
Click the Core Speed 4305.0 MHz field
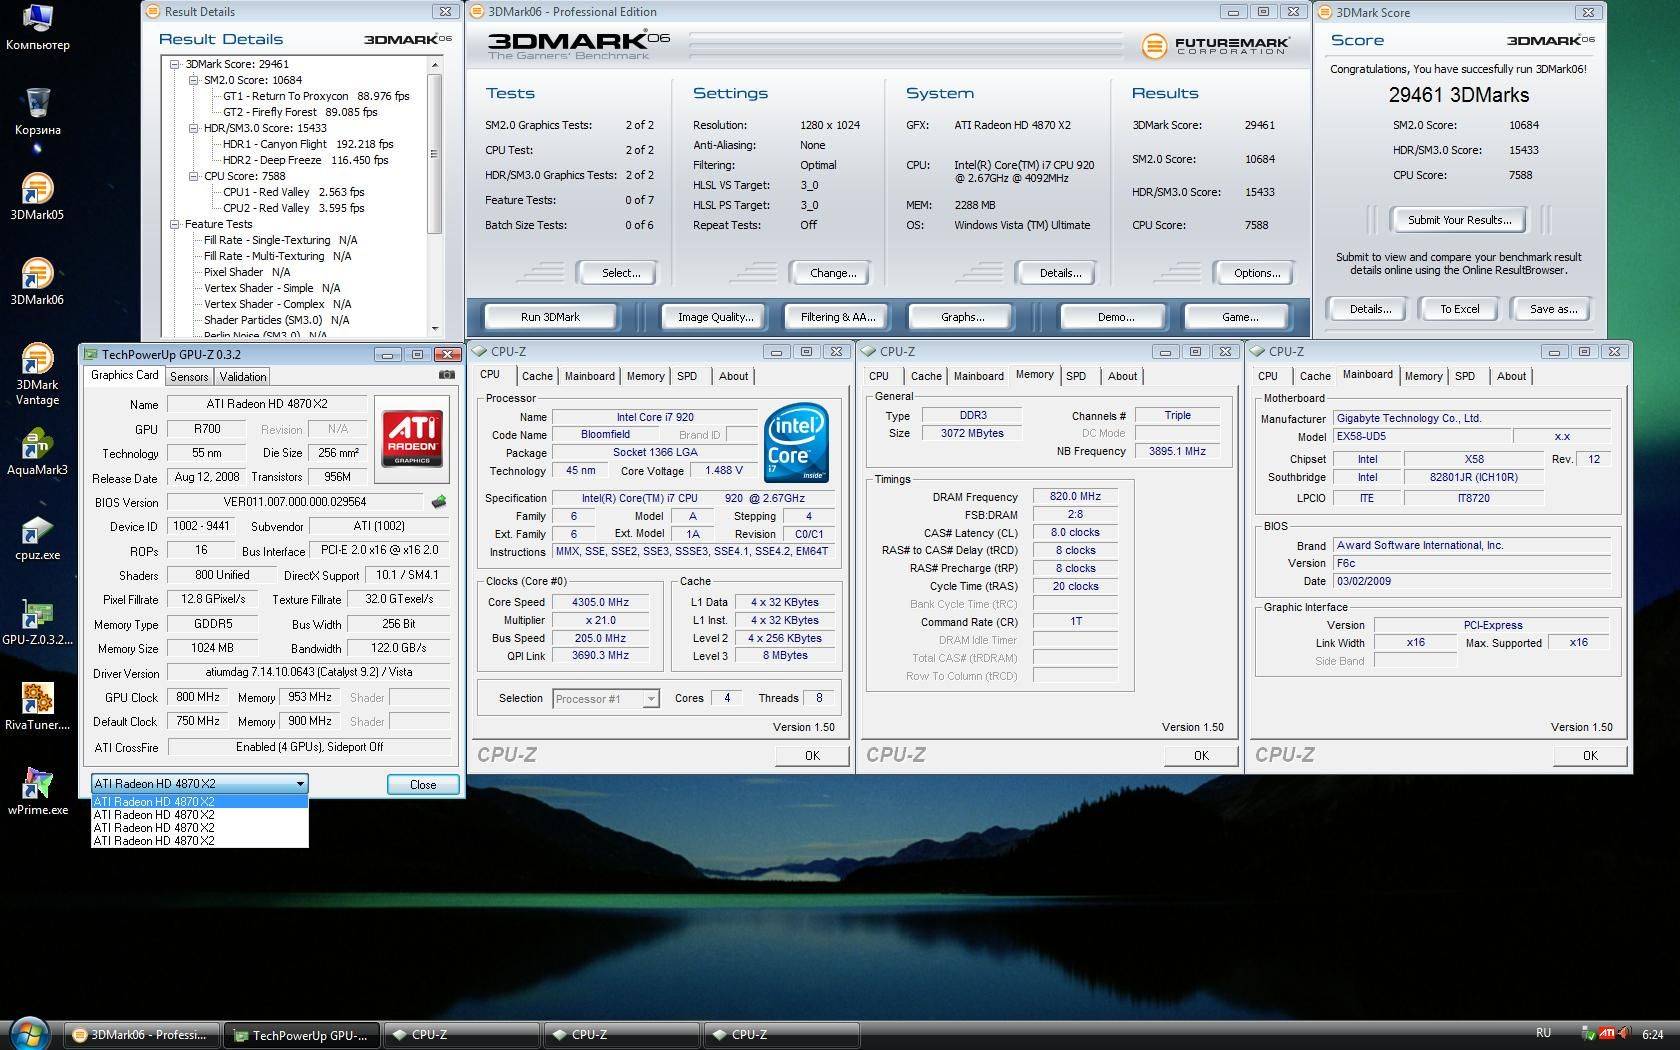coord(600,602)
